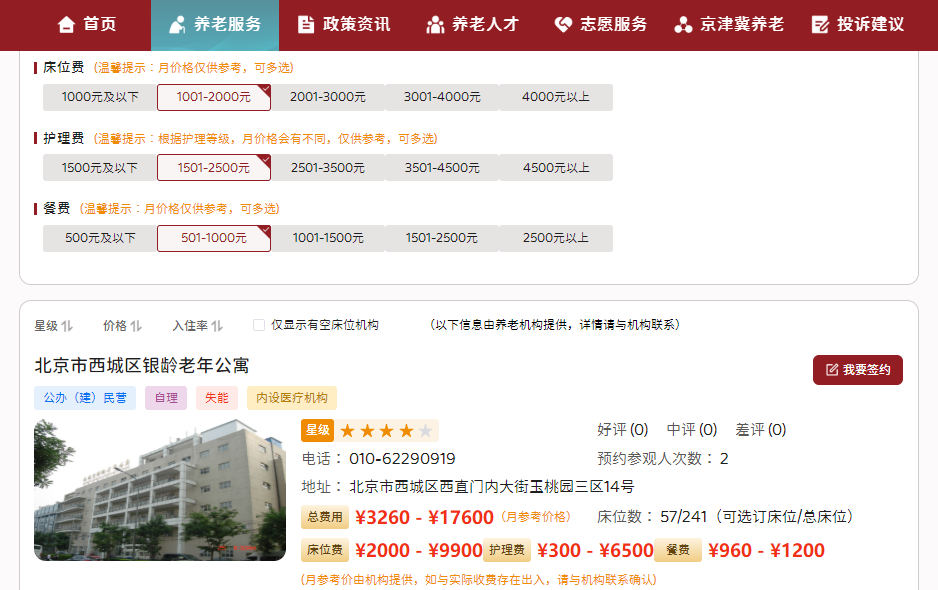The image size is (938, 590).
Task: Select 500元及以下 meal fee option
Action: pyautogui.click(x=100, y=238)
